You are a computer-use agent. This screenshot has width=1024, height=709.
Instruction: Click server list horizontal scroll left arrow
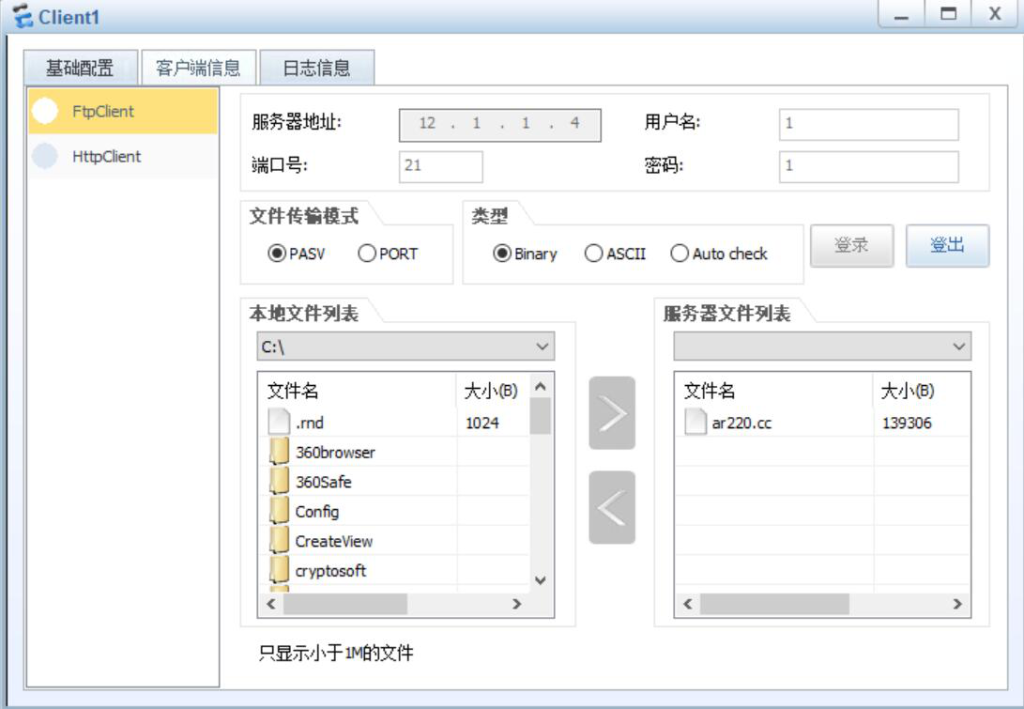(x=687, y=604)
